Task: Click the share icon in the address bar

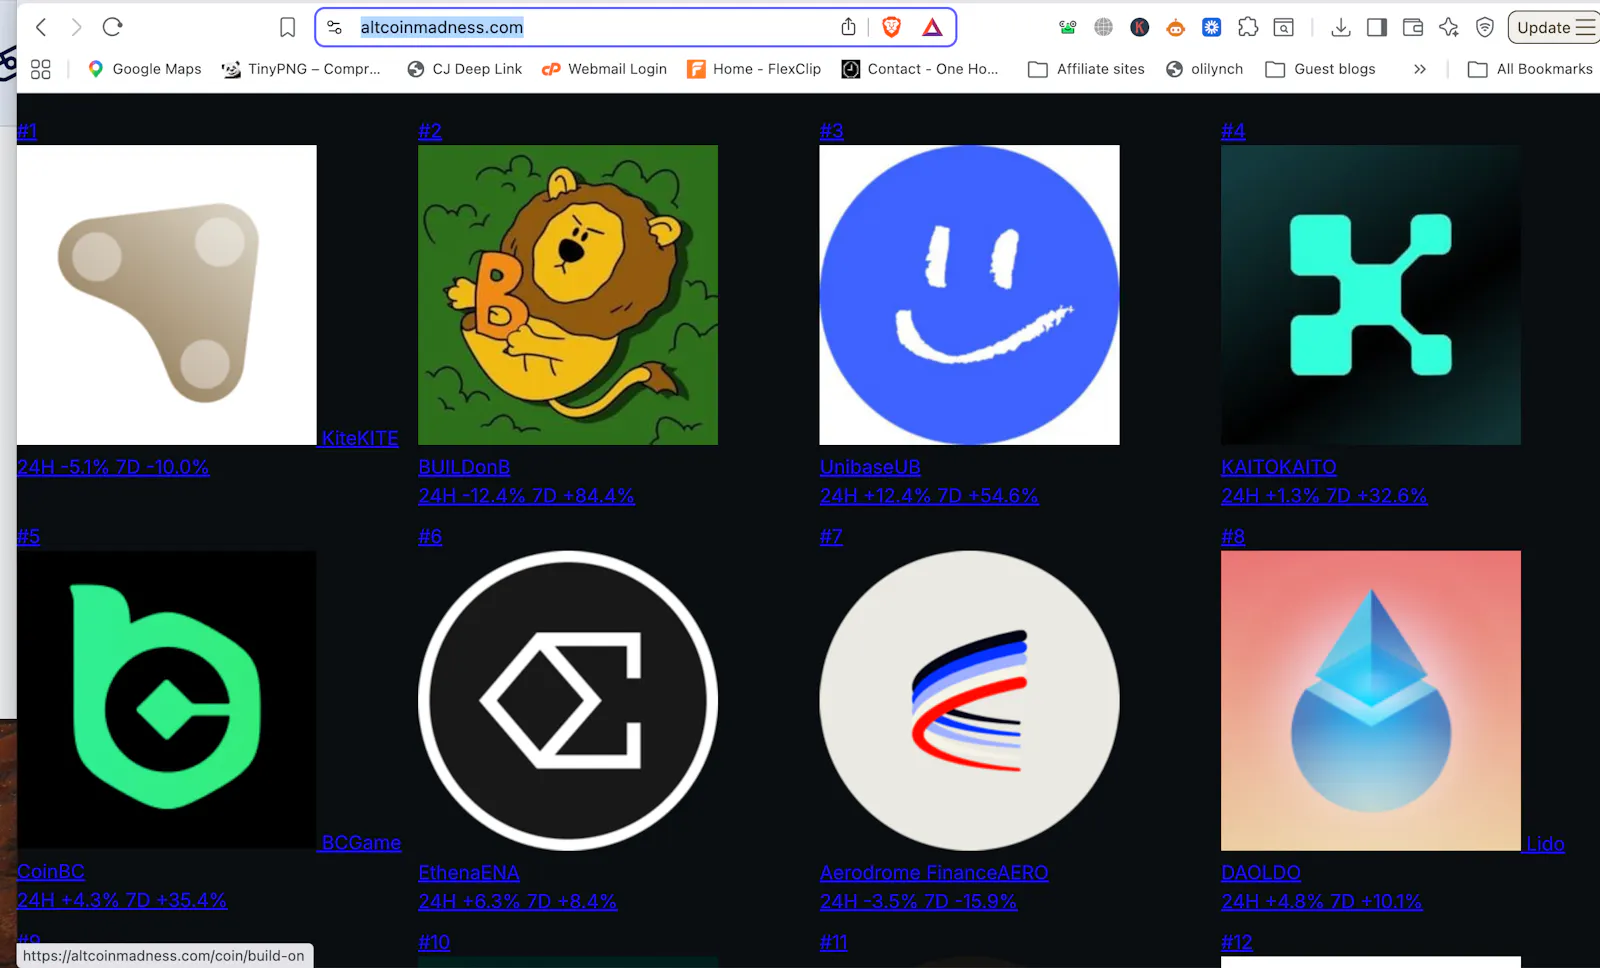Action: click(x=849, y=27)
